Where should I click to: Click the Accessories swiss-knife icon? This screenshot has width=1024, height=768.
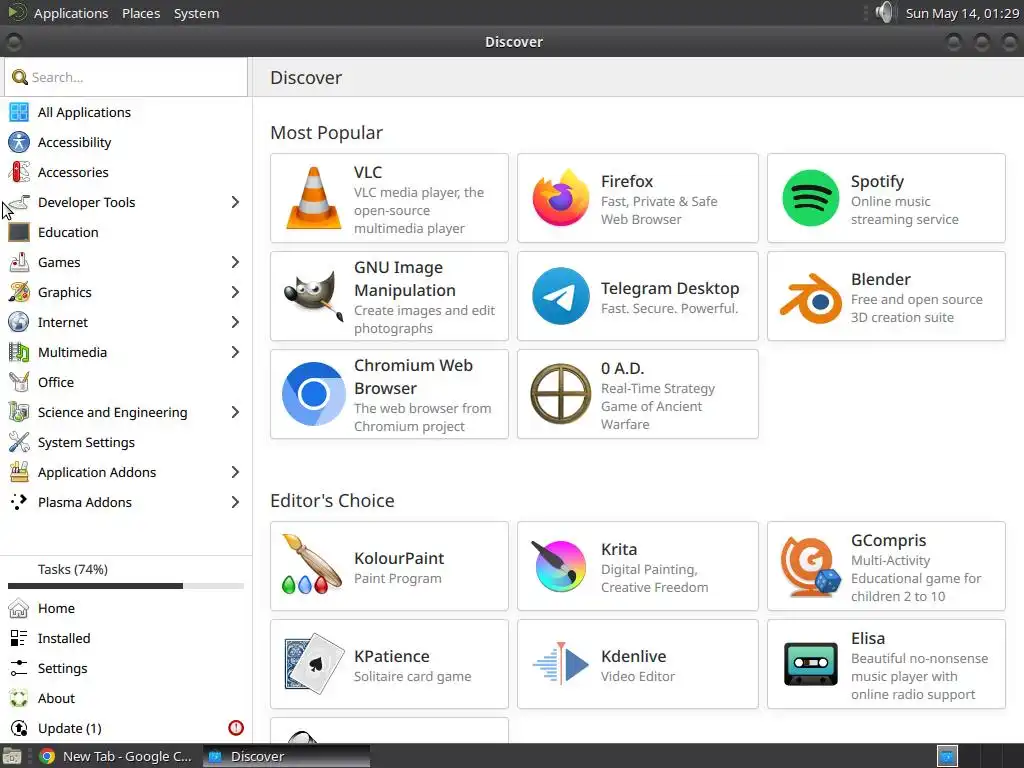point(19,172)
